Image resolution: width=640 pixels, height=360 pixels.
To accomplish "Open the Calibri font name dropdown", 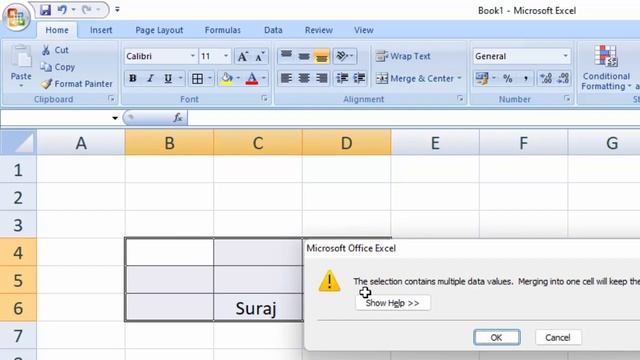I will [193, 56].
